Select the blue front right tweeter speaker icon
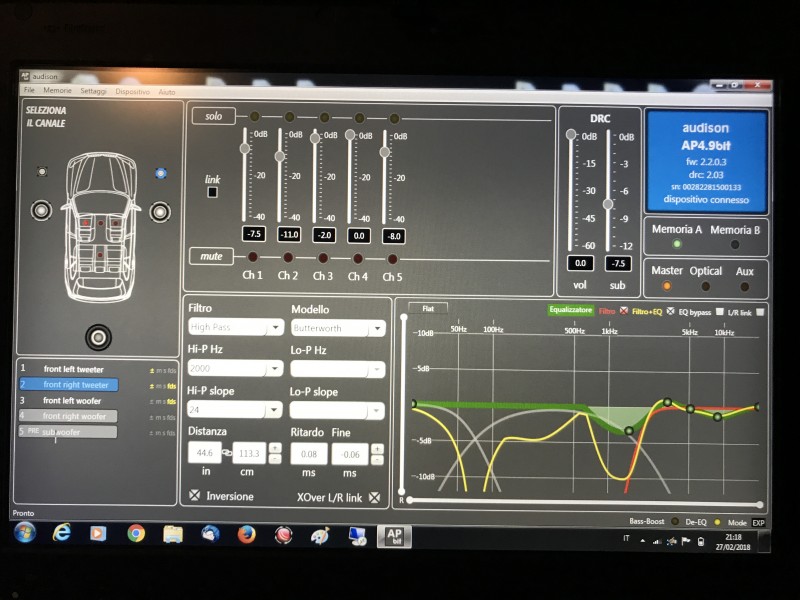This screenshot has height=600, width=800. pyautogui.click(x=161, y=173)
